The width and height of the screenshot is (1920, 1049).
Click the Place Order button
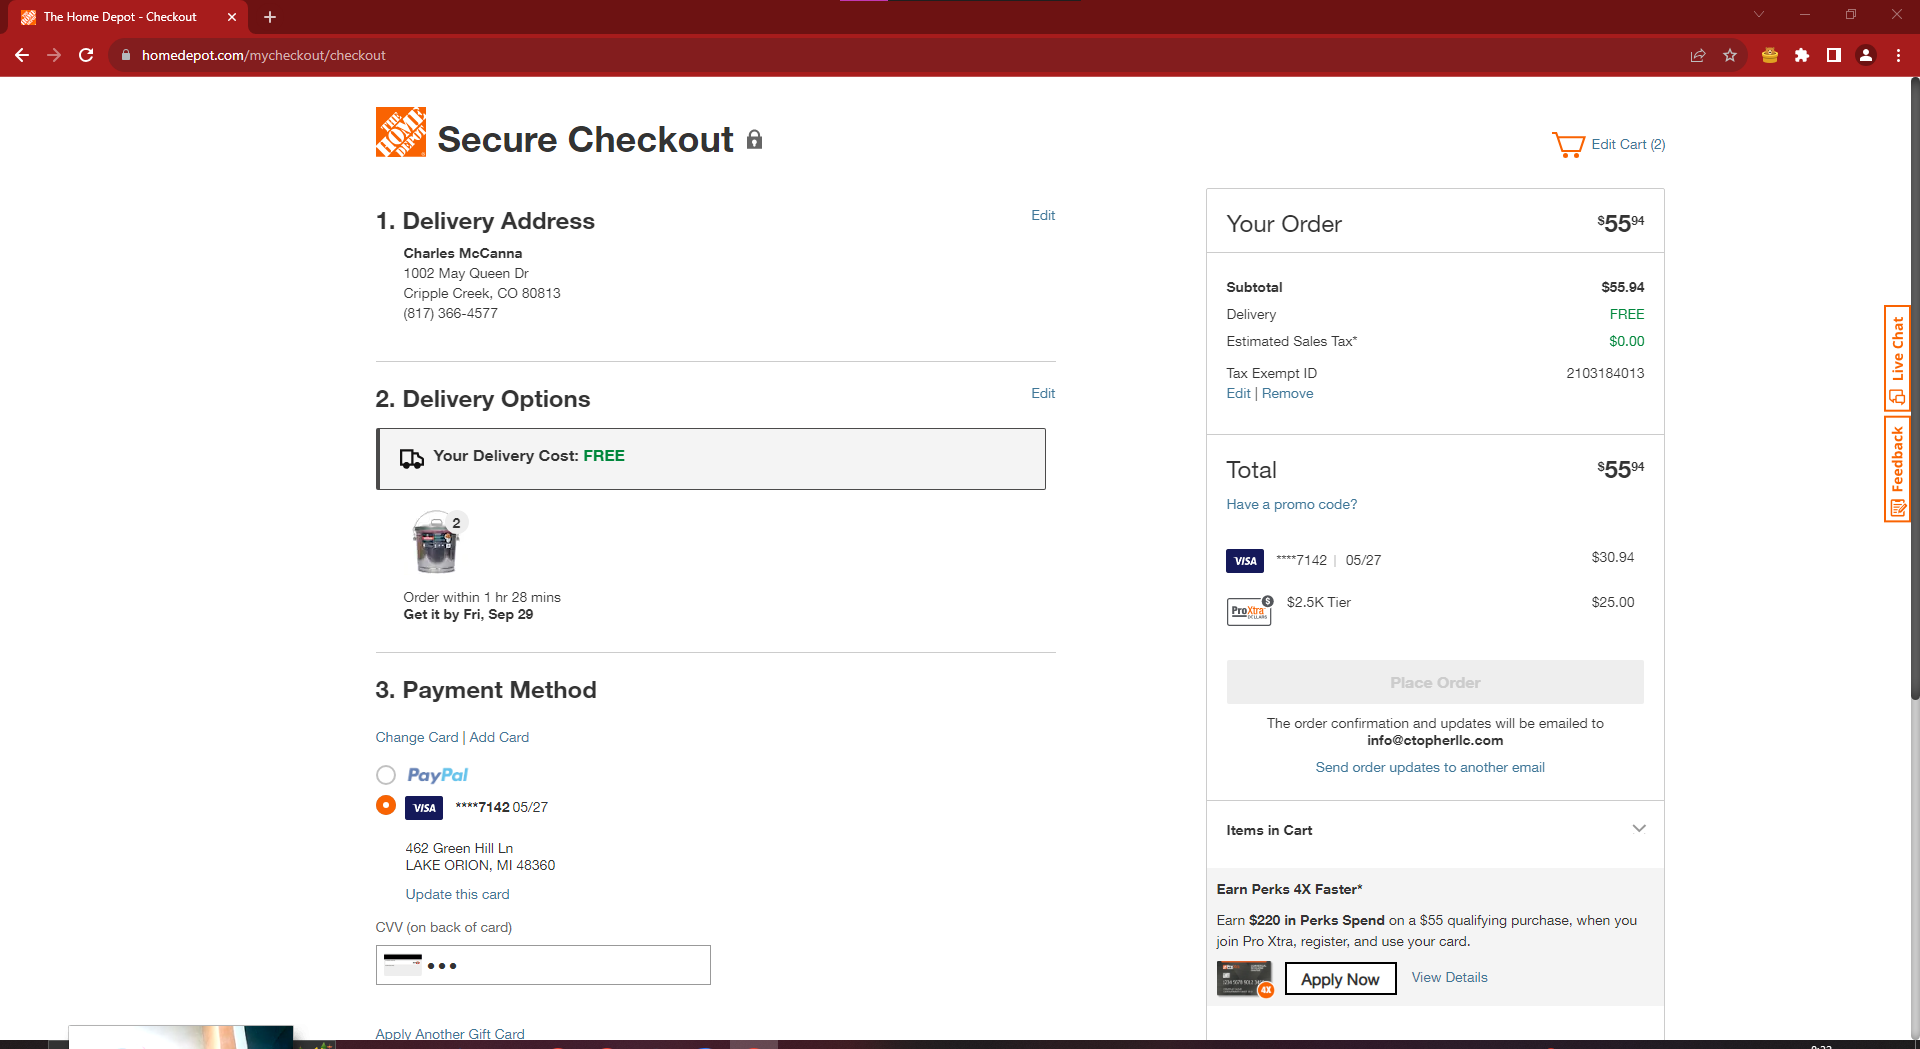pyautogui.click(x=1435, y=682)
